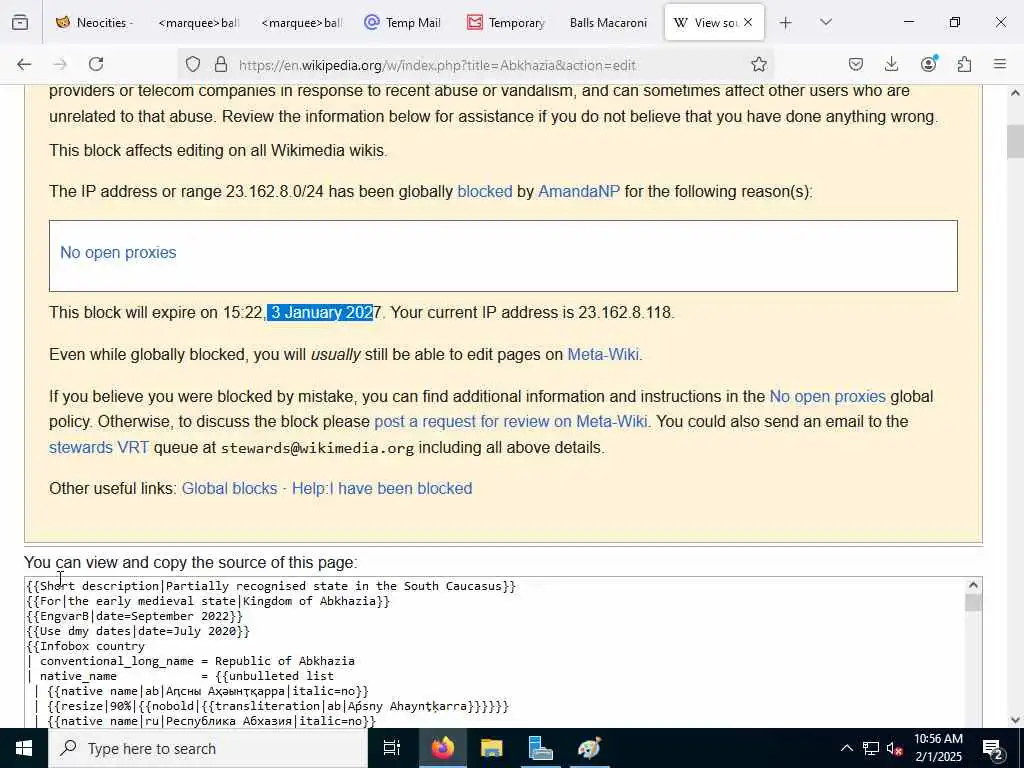The height and width of the screenshot is (768, 1024).
Task: Open the Paint taskbar icon
Action: (x=590, y=748)
